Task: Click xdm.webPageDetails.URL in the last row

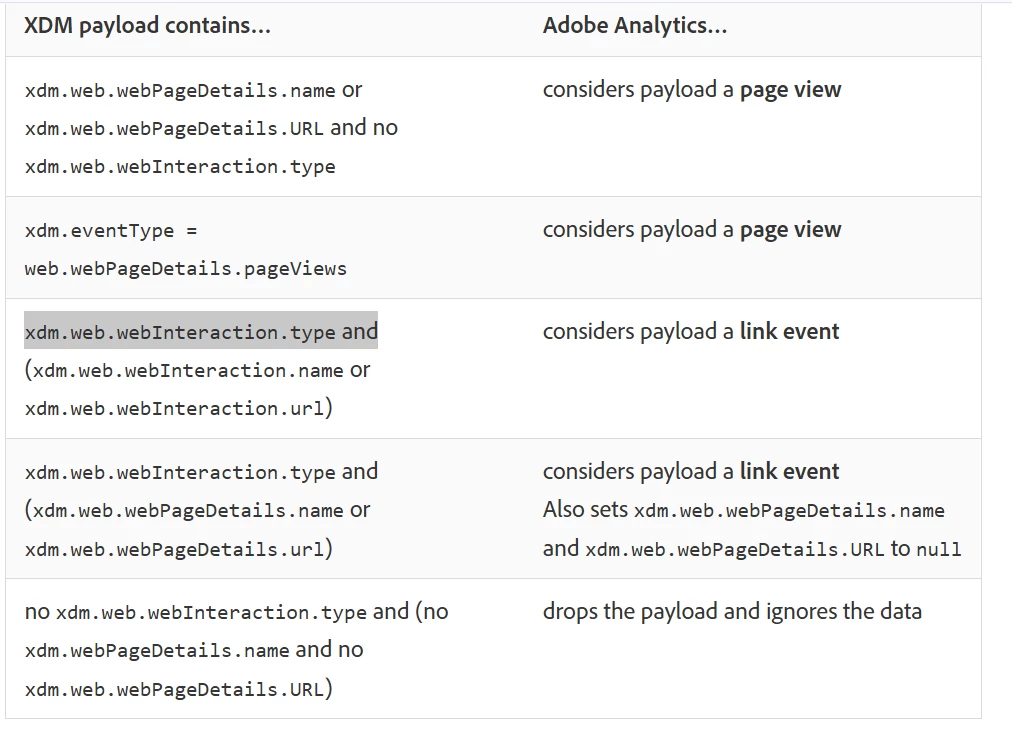Action: pyautogui.click(x=174, y=690)
